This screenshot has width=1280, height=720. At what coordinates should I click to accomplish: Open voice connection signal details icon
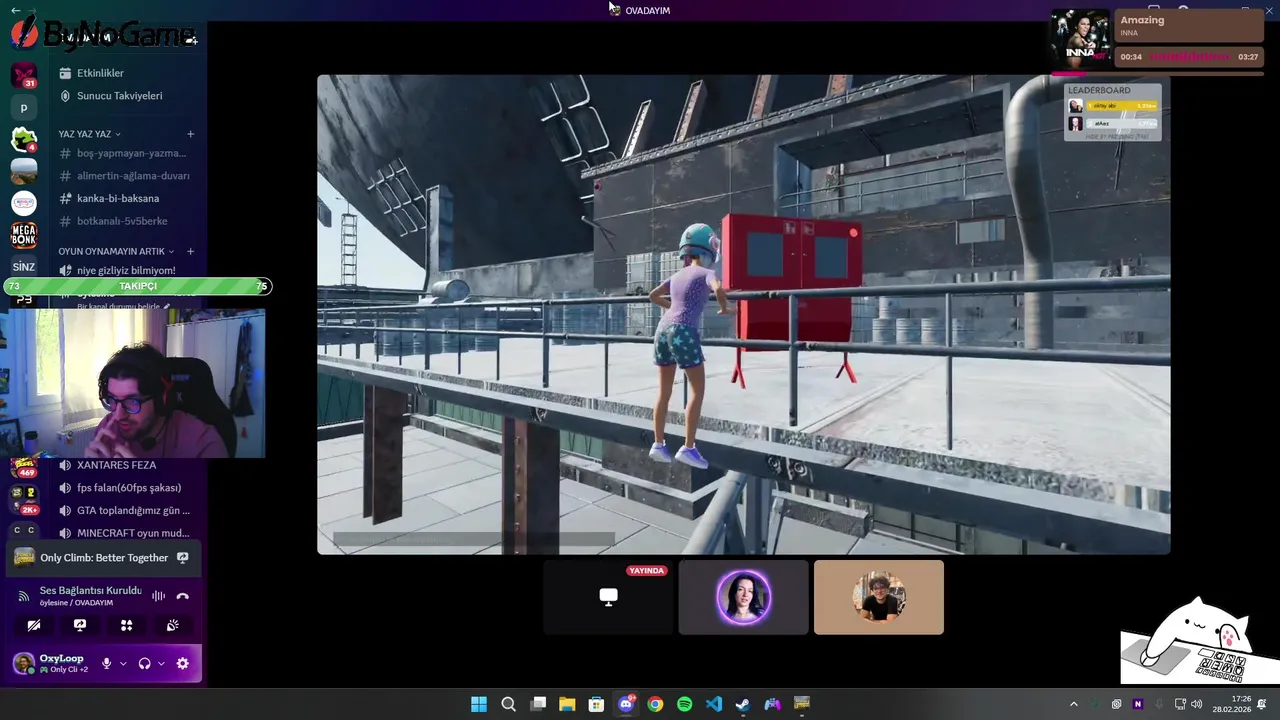pyautogui.click(x=25, y=596)
